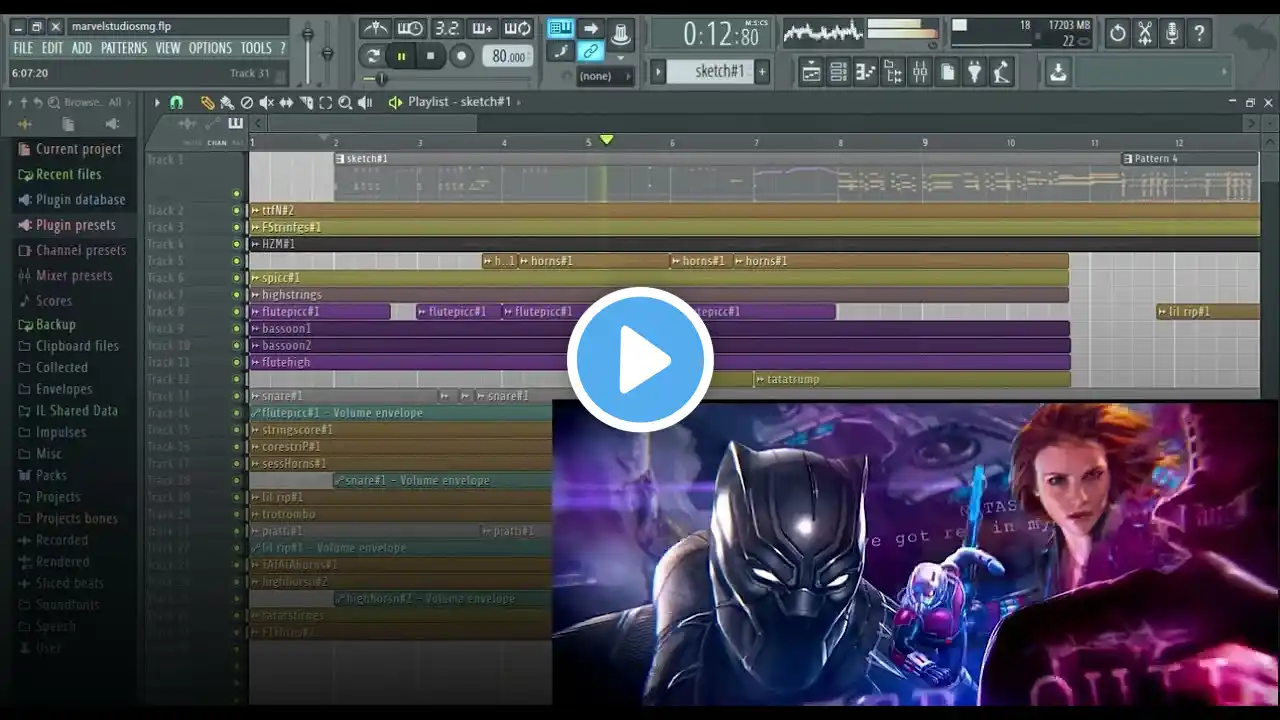The height and width of the screenshot is (720, 1280).
Task: Select the zoom tool in the Playlist toolbar
Action: click(x=345, y=102)
